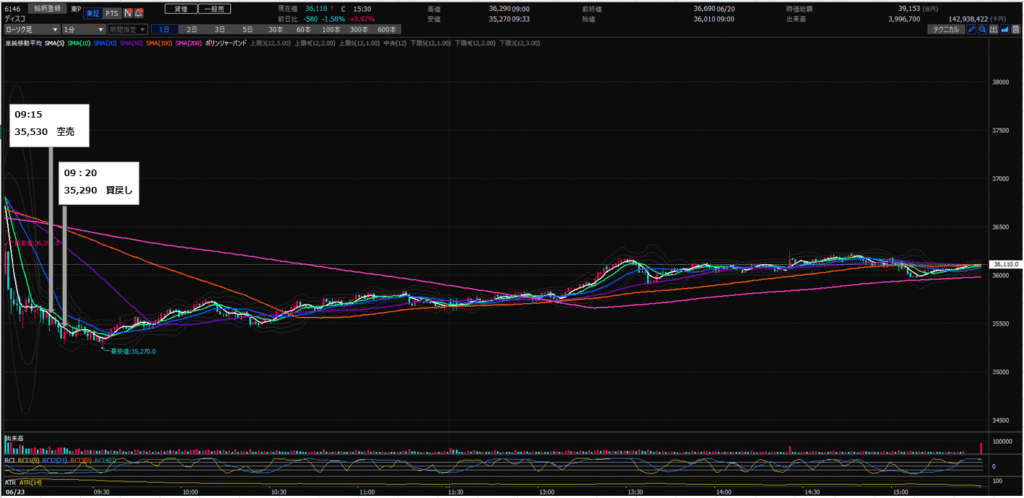
Task: Select the 1日 range tab
Action: pos(164,29)
